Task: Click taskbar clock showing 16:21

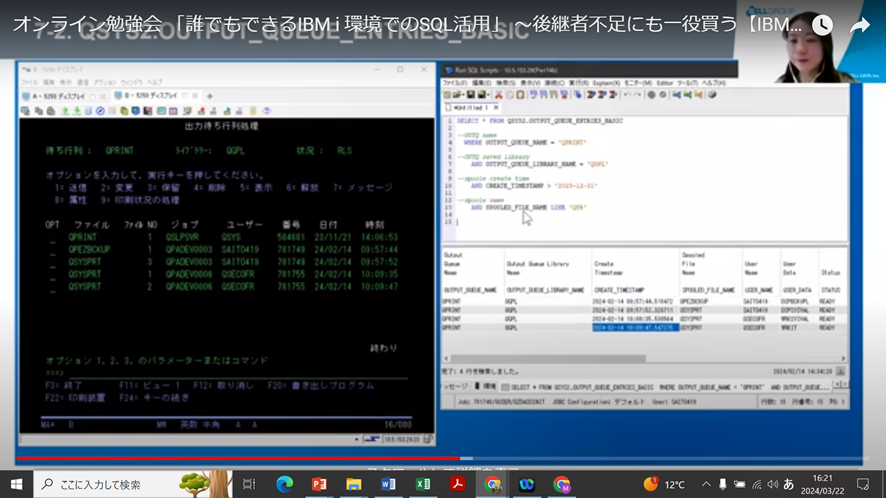Action: click(823, 484)
